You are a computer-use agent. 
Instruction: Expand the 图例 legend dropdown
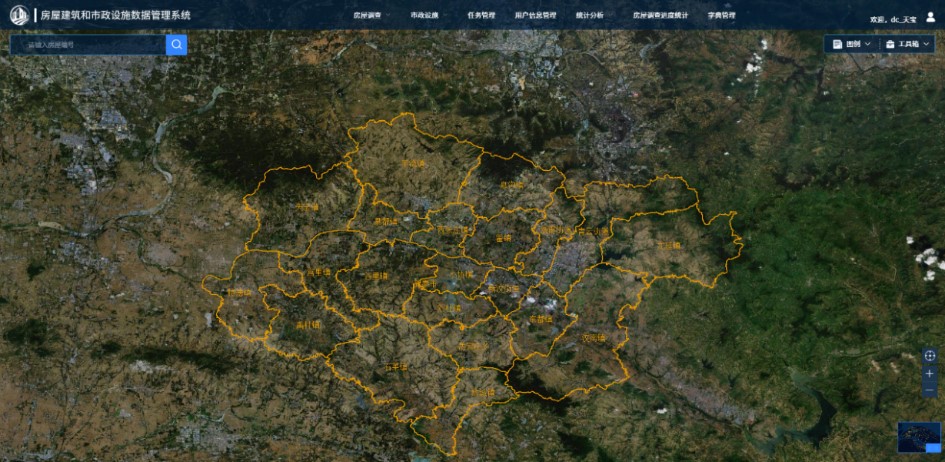click(x=867, y=44)
